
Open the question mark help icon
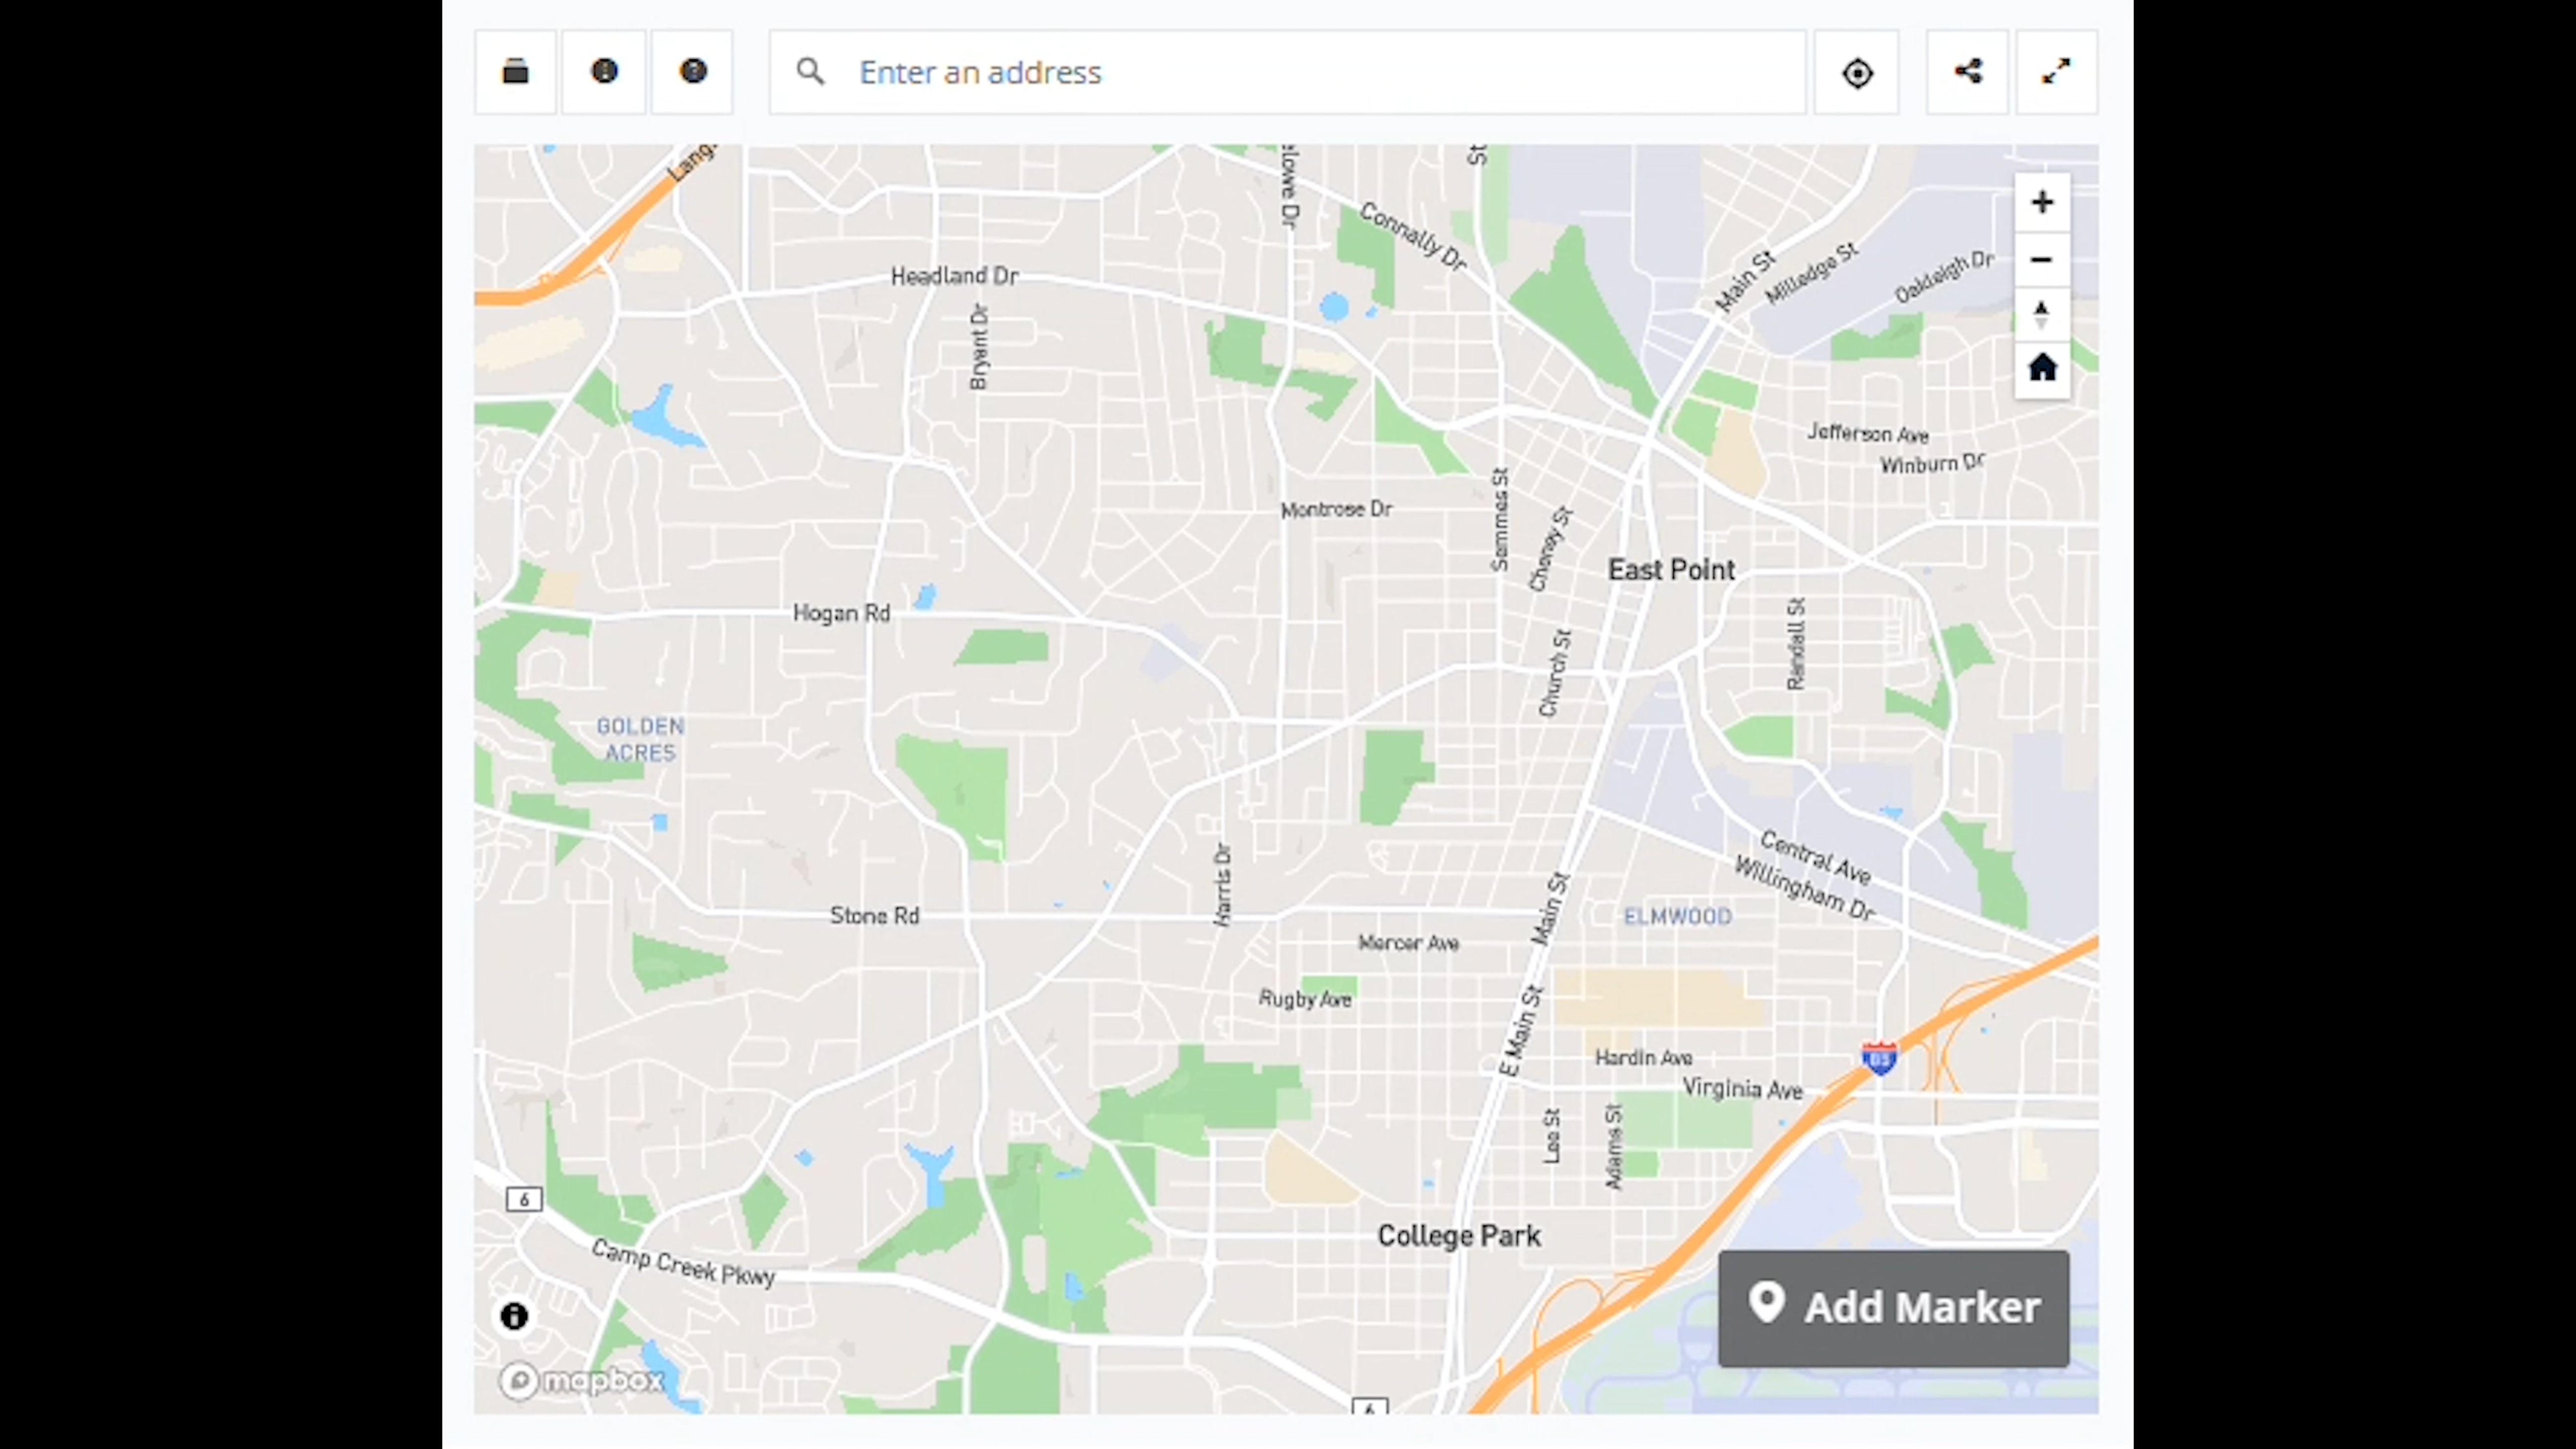point(693,72)
